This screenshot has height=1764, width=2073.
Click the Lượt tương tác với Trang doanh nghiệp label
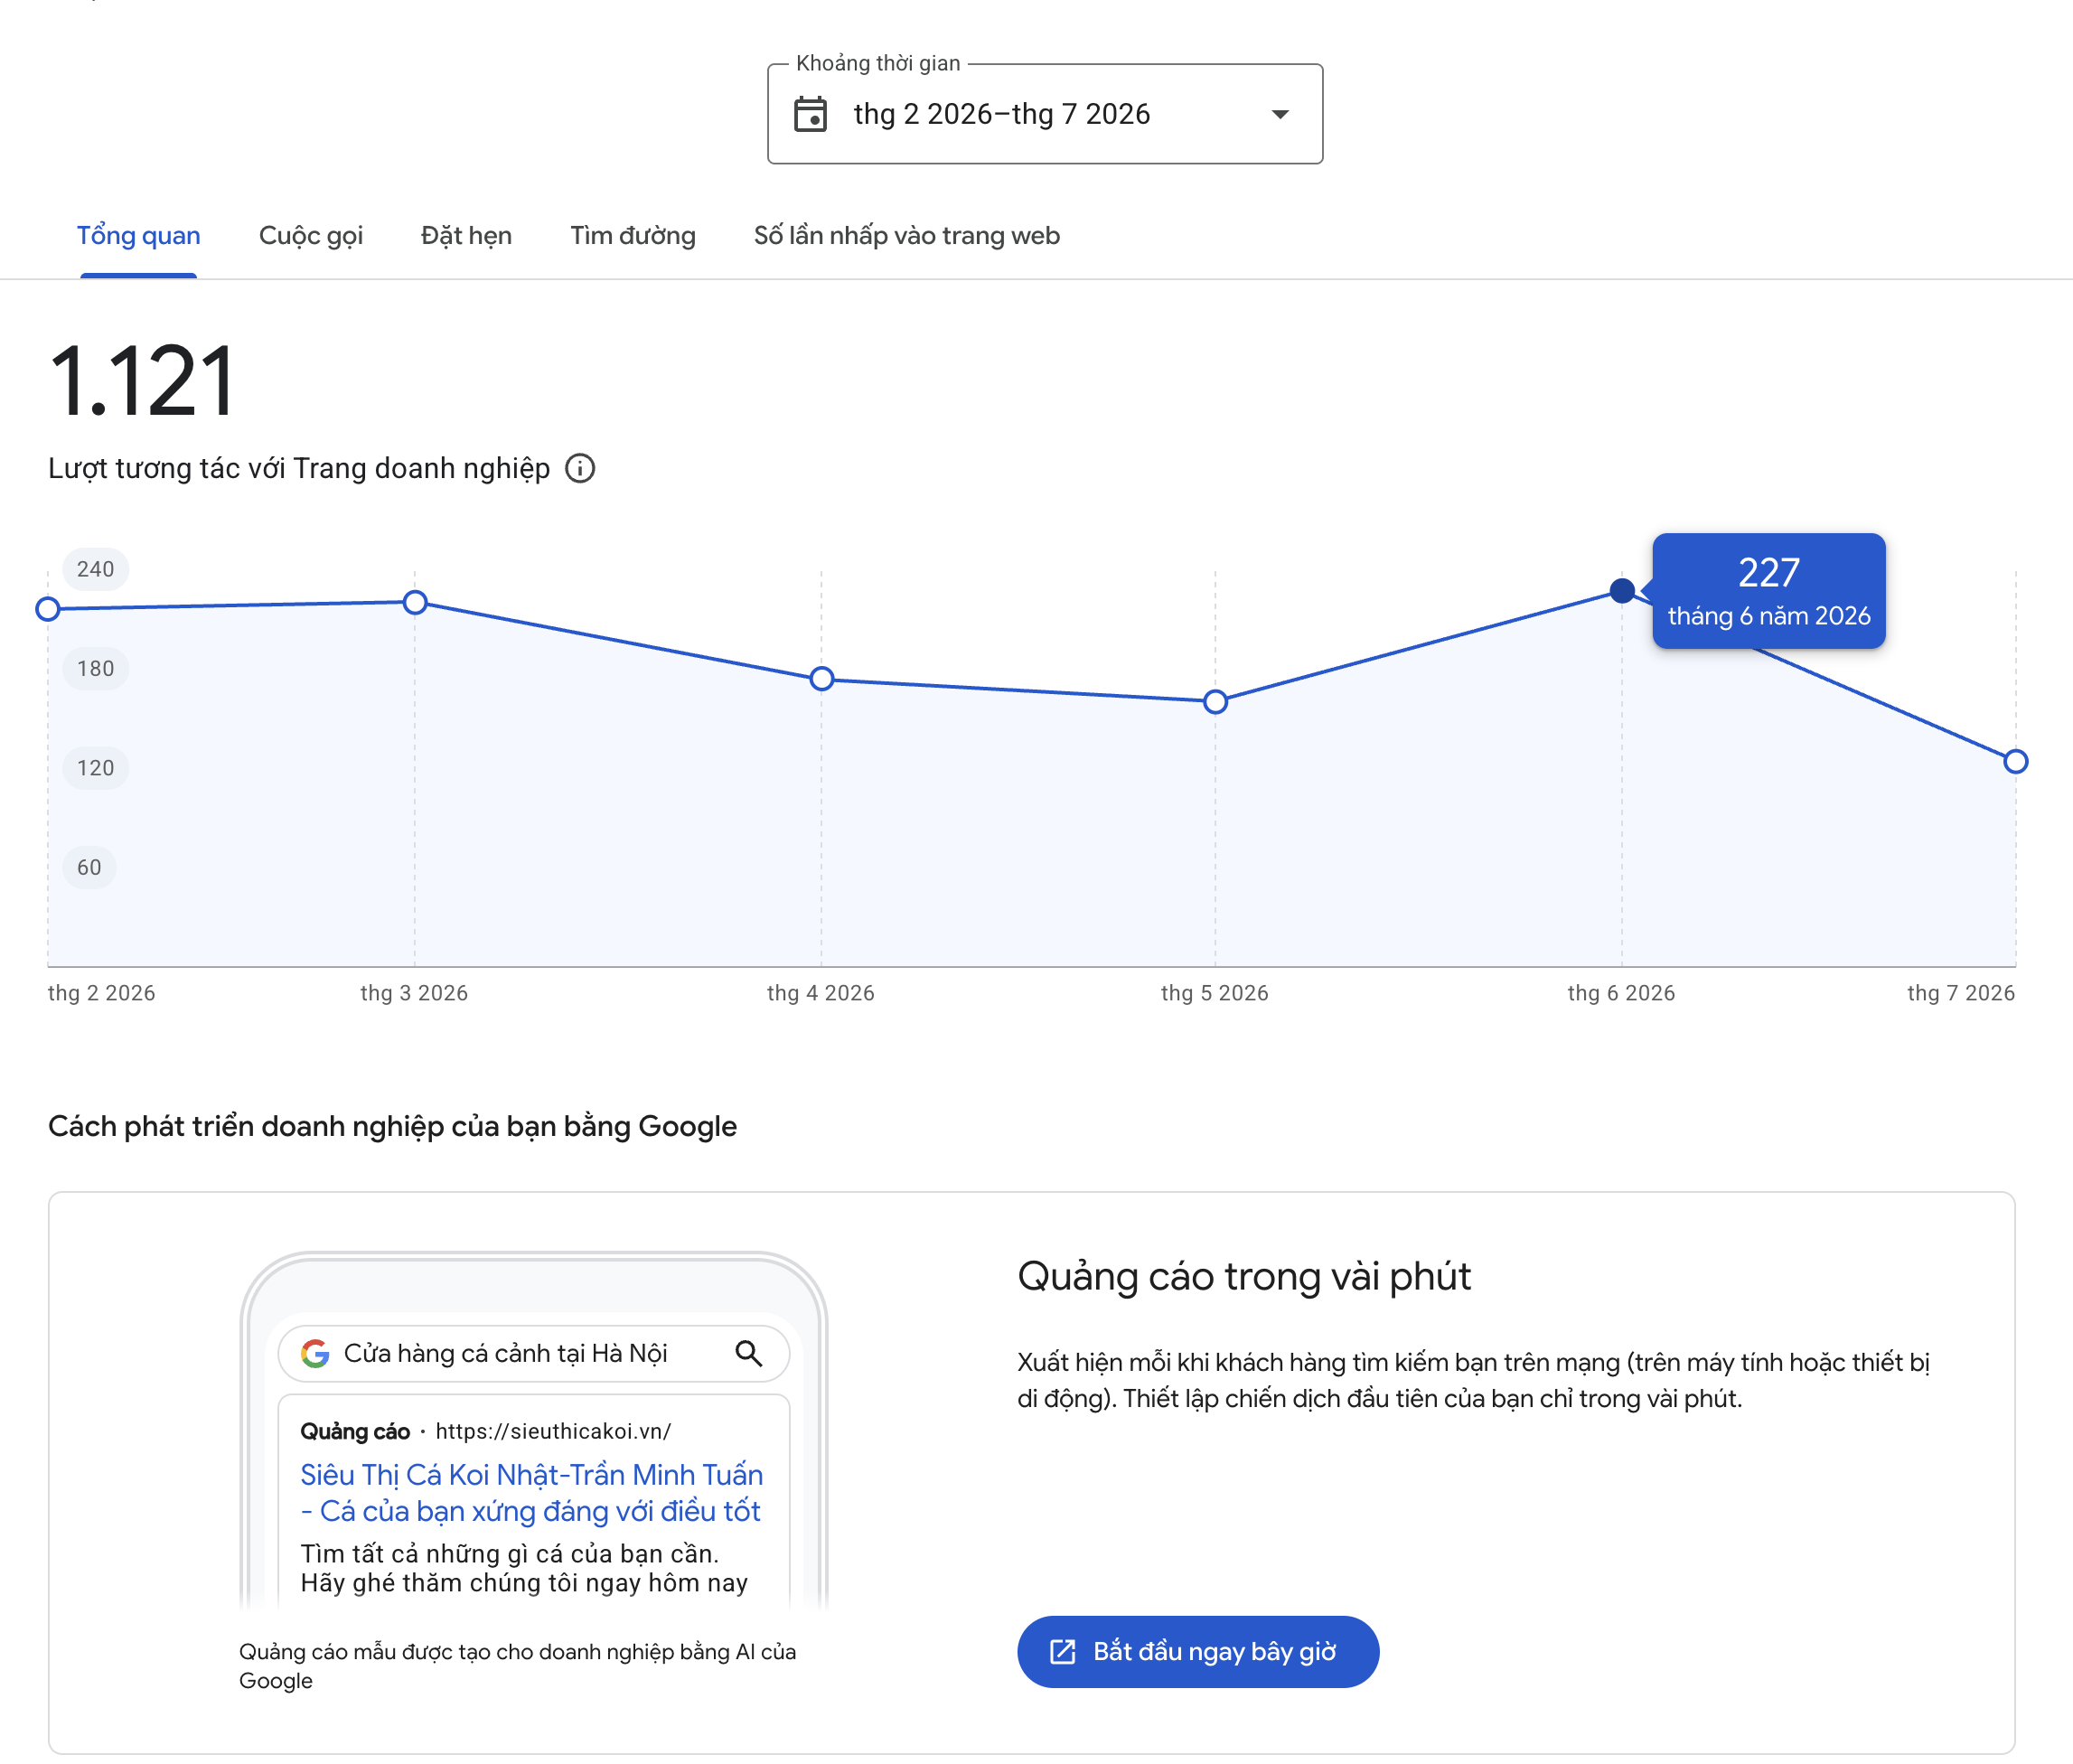pyautogui.click(x=299, y=468)
